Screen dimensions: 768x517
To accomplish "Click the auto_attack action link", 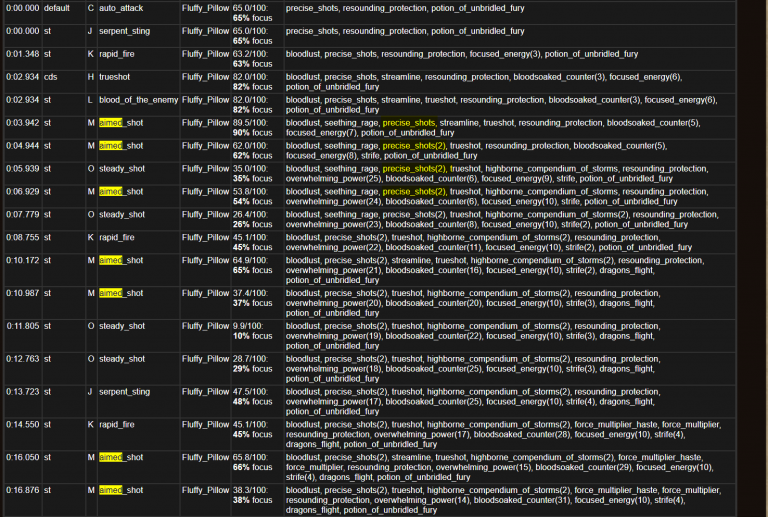I will click(122, 8).
